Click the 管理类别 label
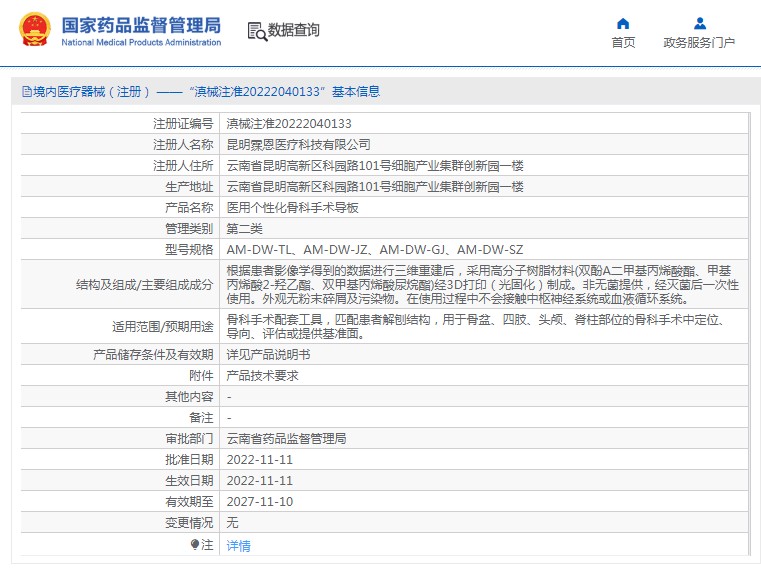 [189, 229]
